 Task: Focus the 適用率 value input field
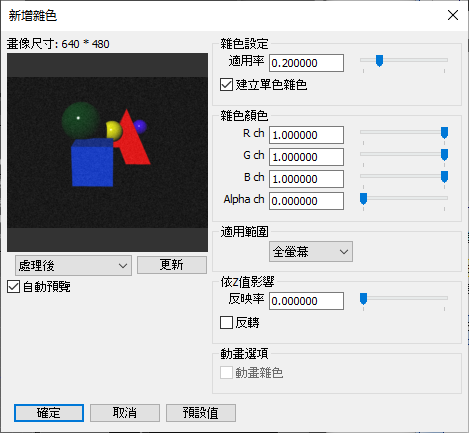coord(306,63)
